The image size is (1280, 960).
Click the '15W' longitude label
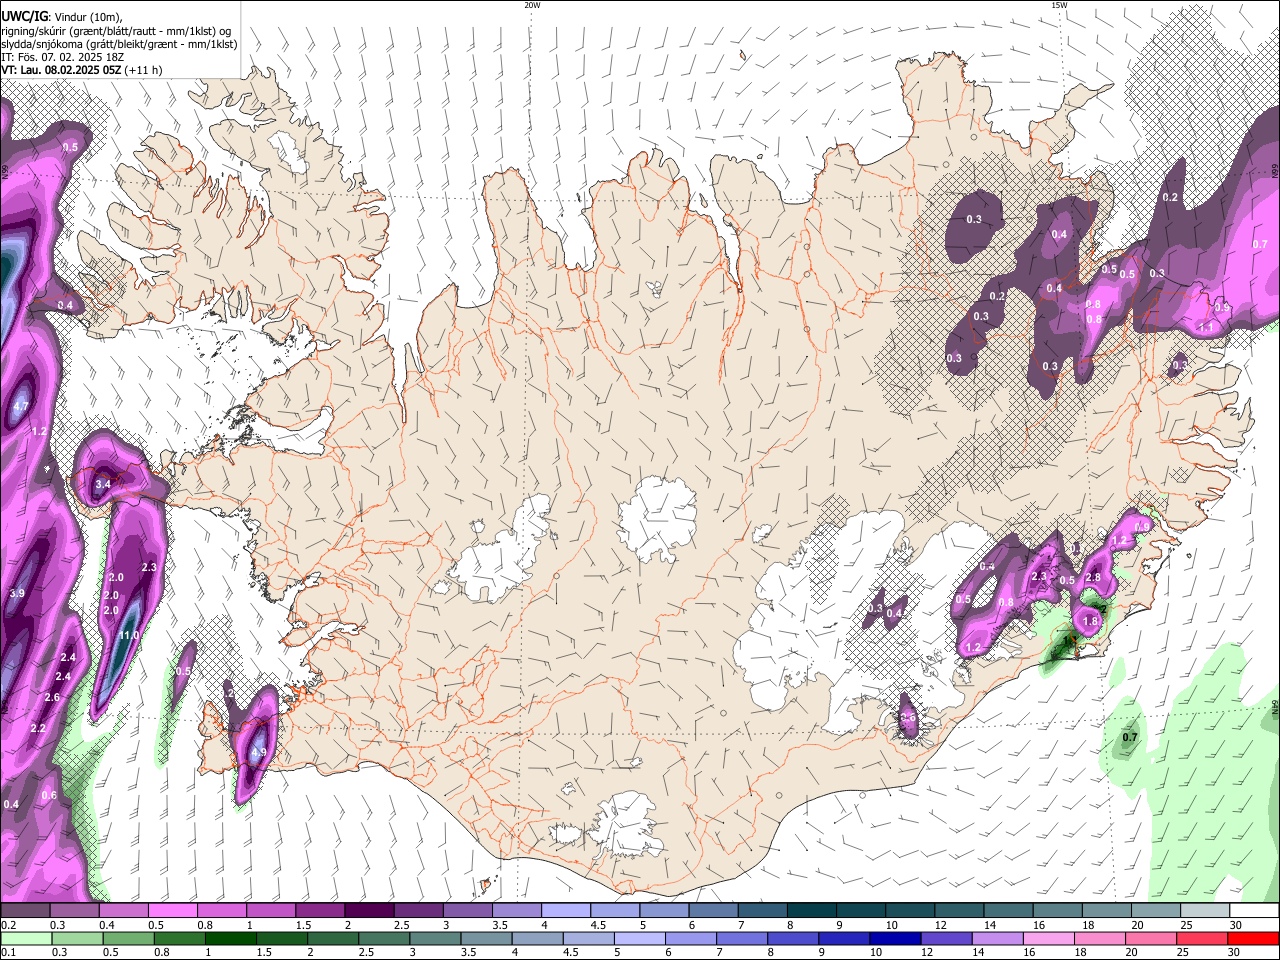pyautogui.click(x=1058, y=5)
